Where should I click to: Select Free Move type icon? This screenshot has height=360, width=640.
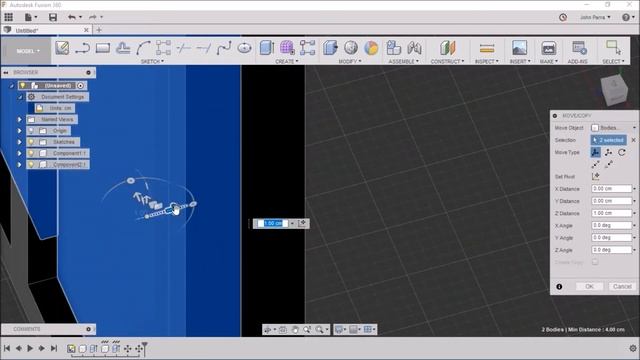[596, 152]
